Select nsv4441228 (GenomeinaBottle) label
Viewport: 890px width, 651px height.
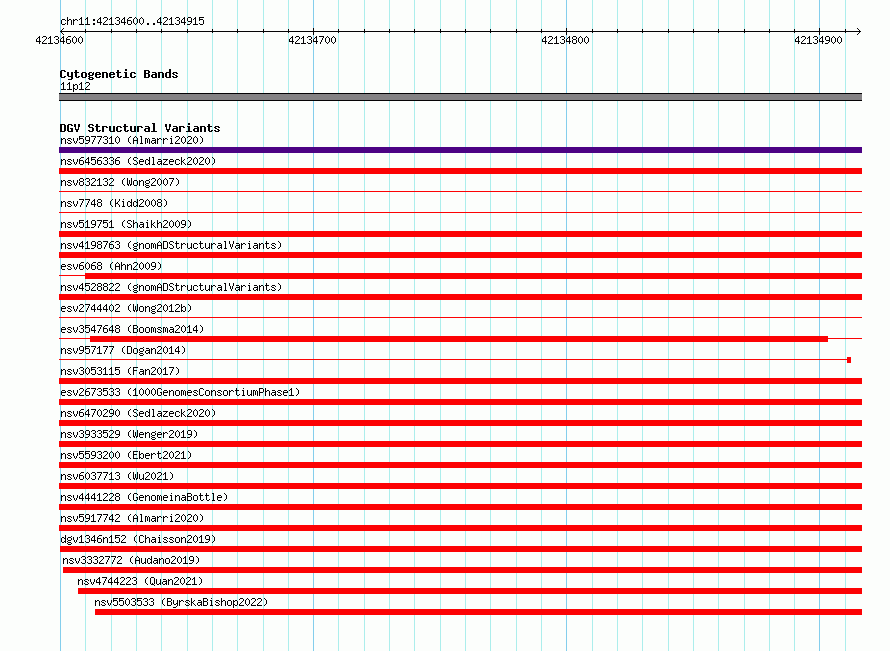[144, 497]
